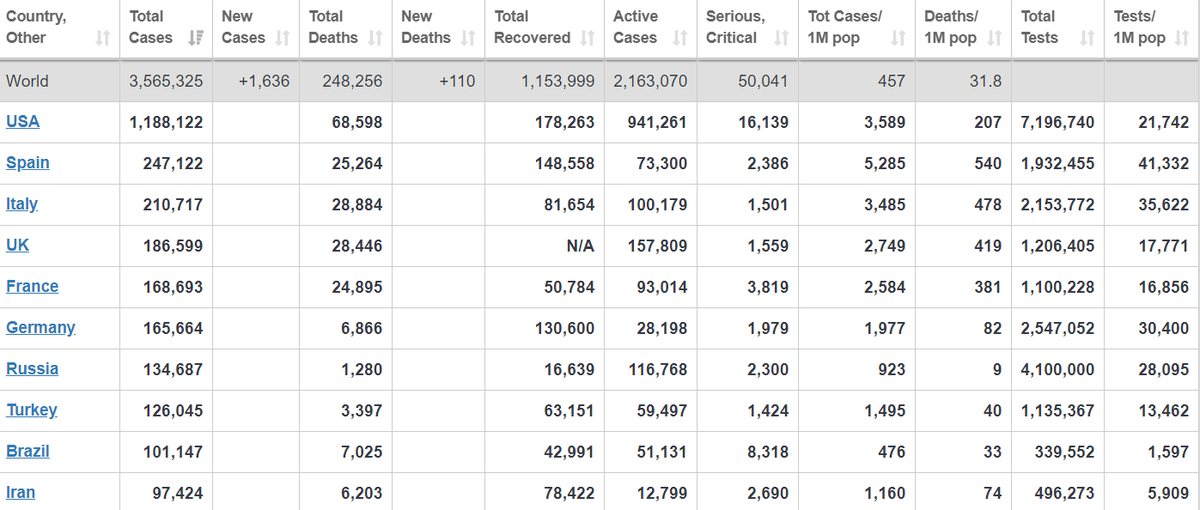The height and width of the screenshot is (510, 1200).
Task: Sort by Active Cases sort icon
Action: 680,38
